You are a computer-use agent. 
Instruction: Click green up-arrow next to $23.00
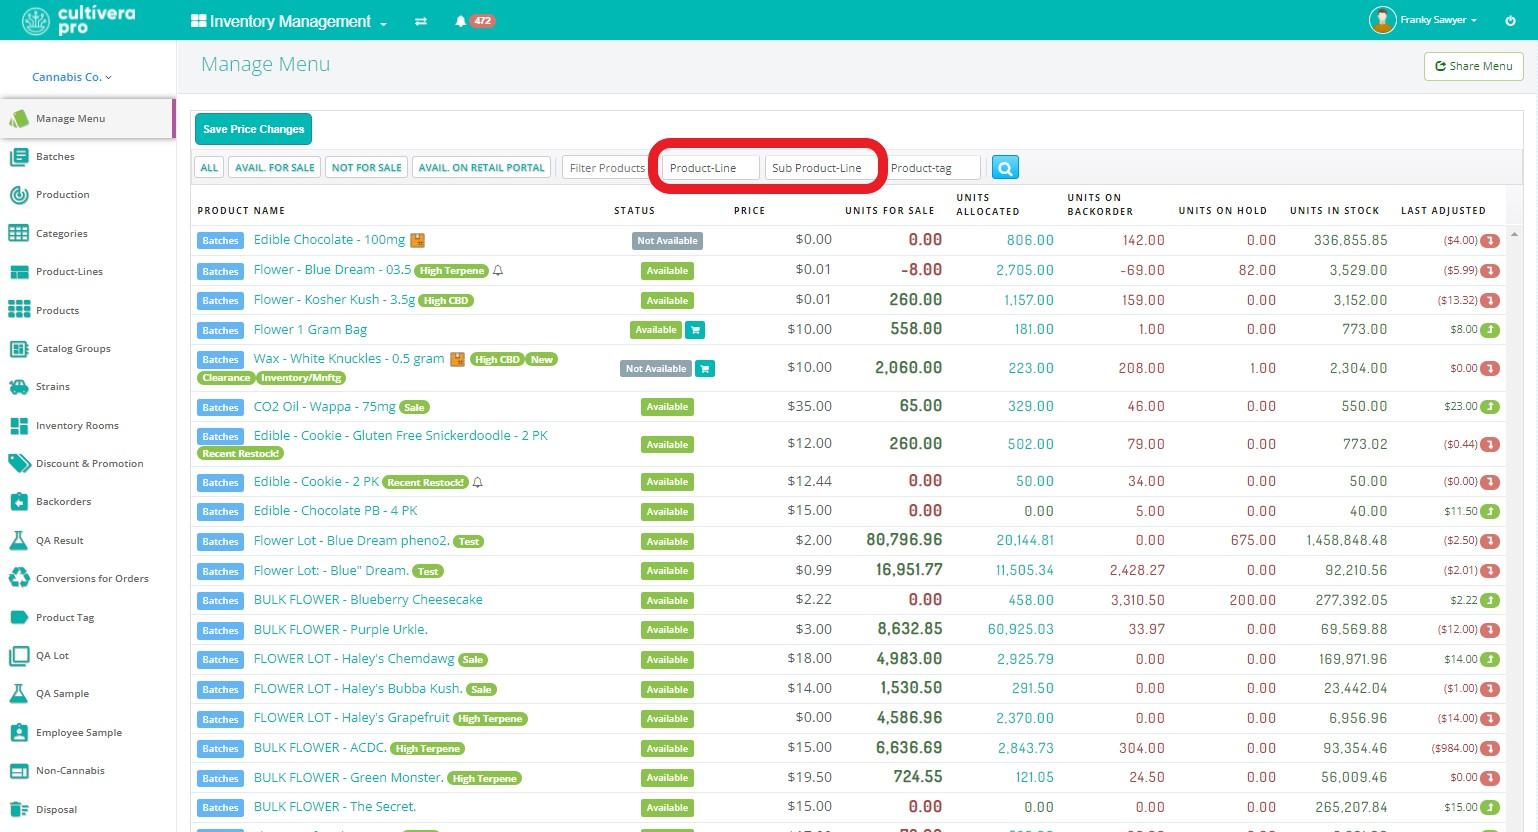pyautogui.click(x=1489, y=407)
